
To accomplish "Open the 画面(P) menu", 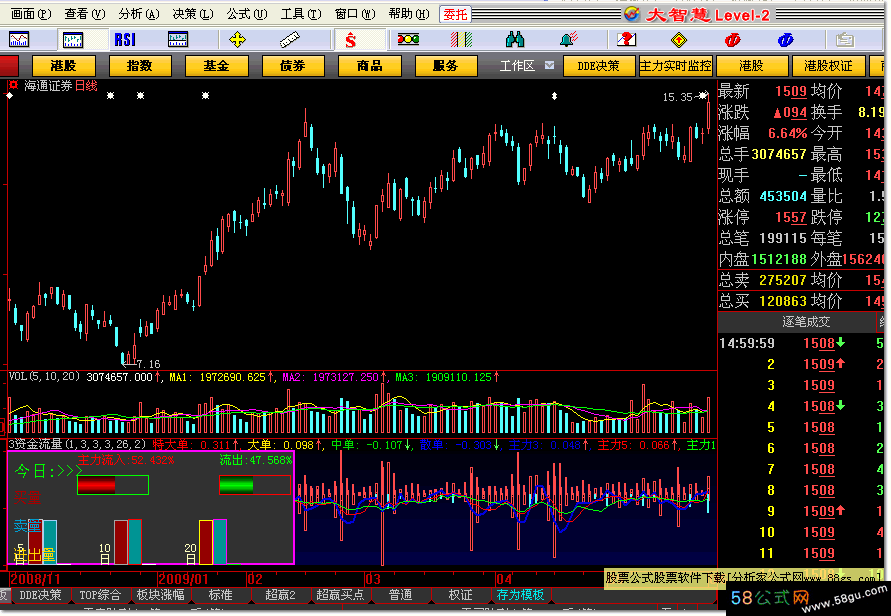I will [30, 14].
